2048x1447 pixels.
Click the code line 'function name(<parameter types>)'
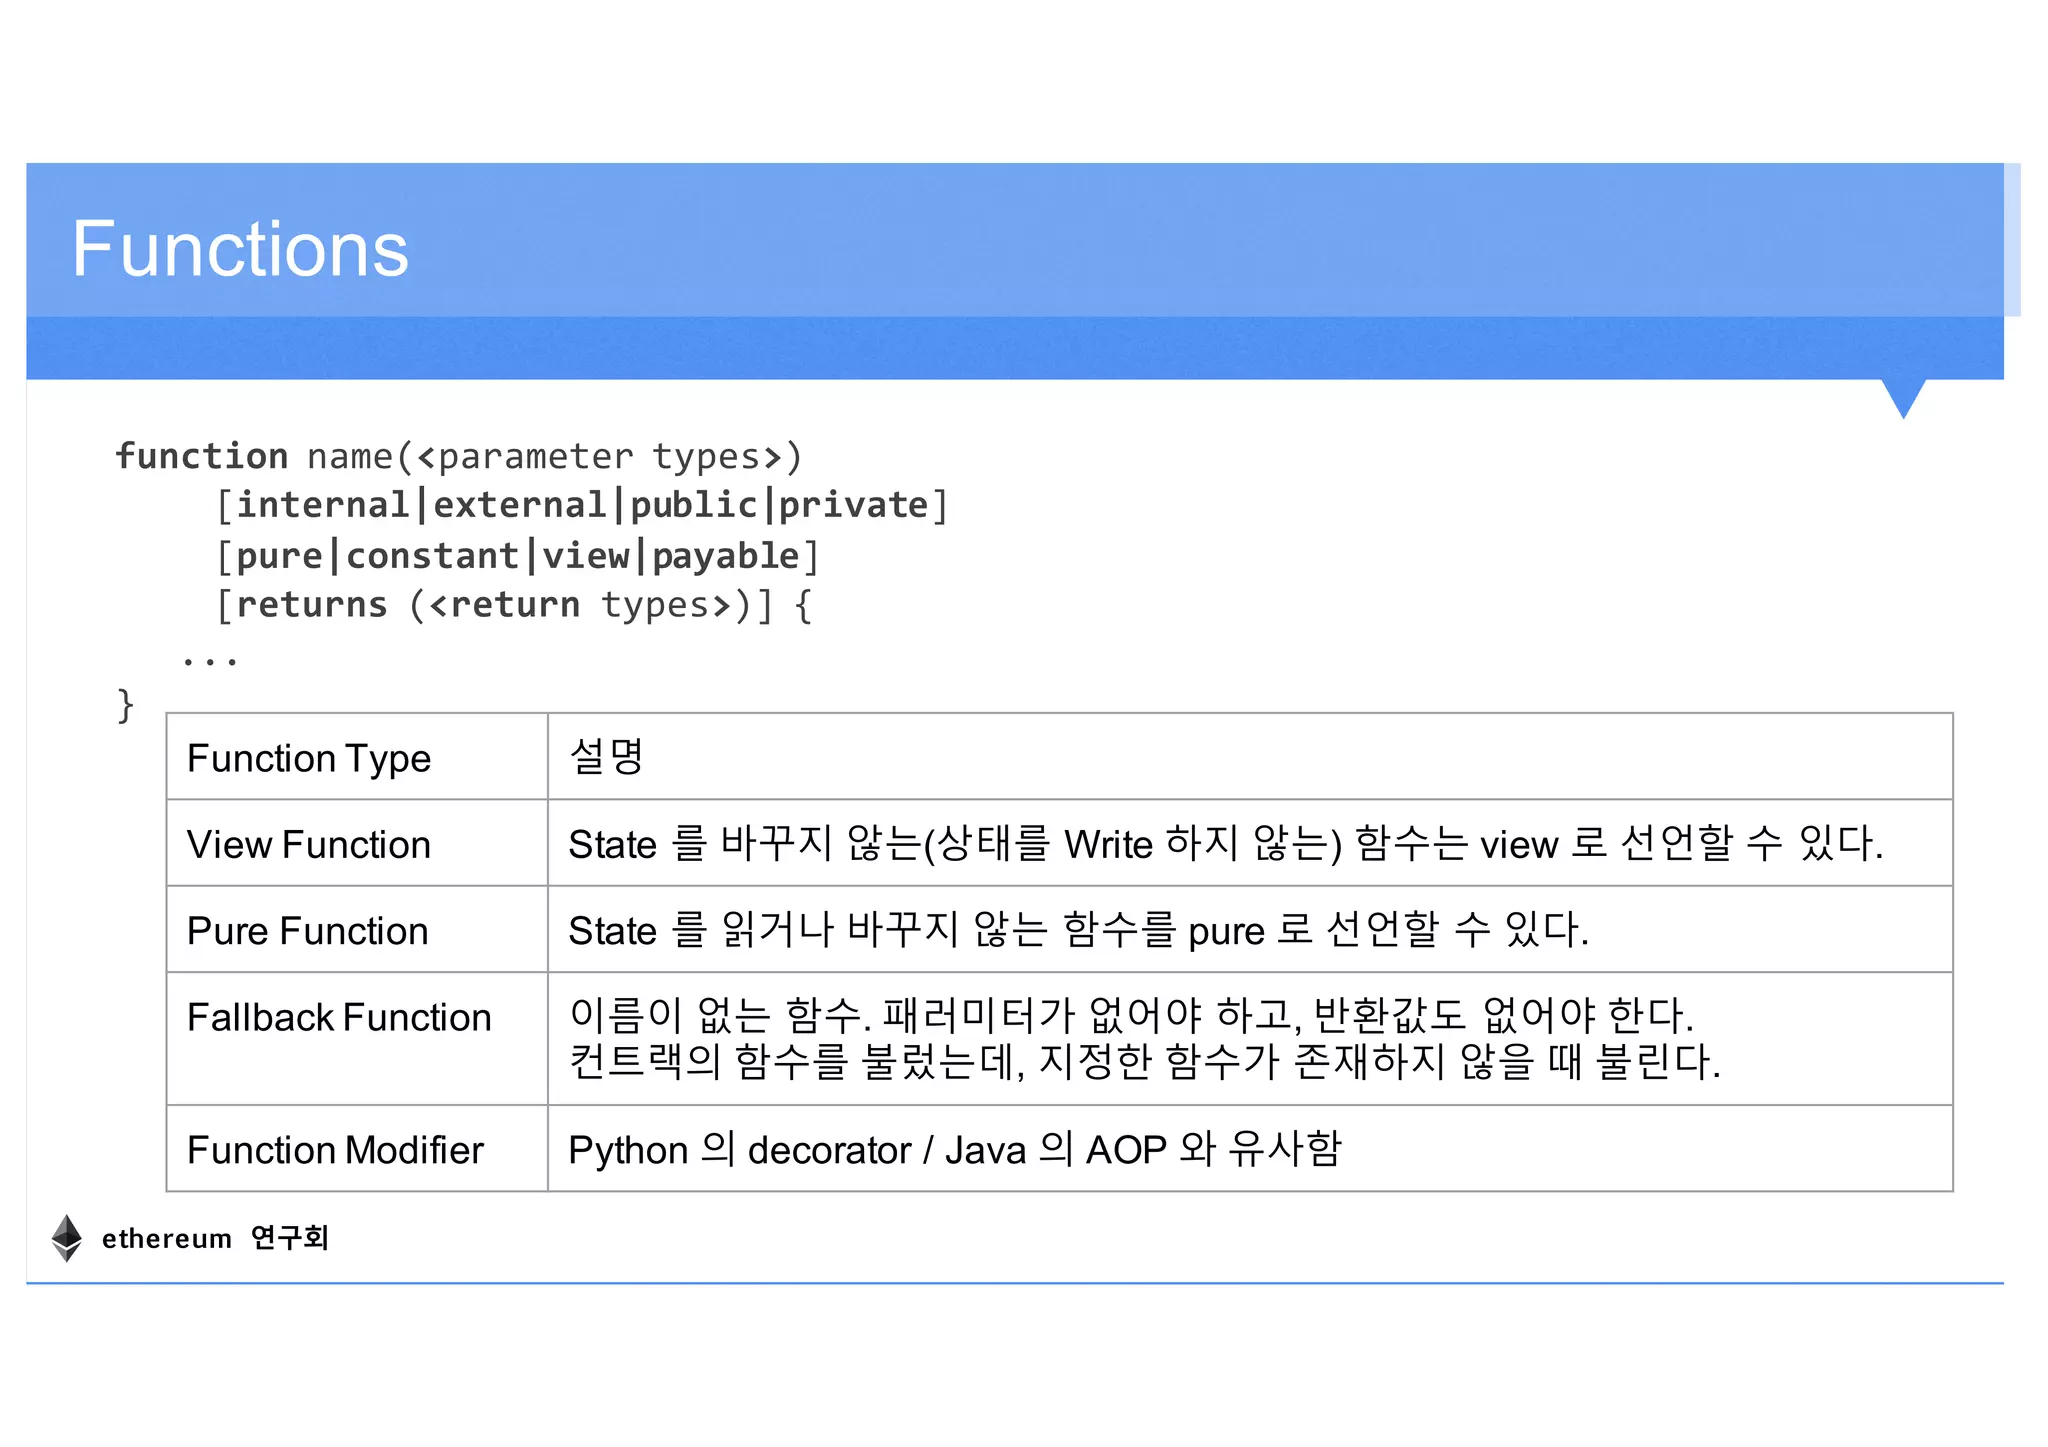pos(459,456)
